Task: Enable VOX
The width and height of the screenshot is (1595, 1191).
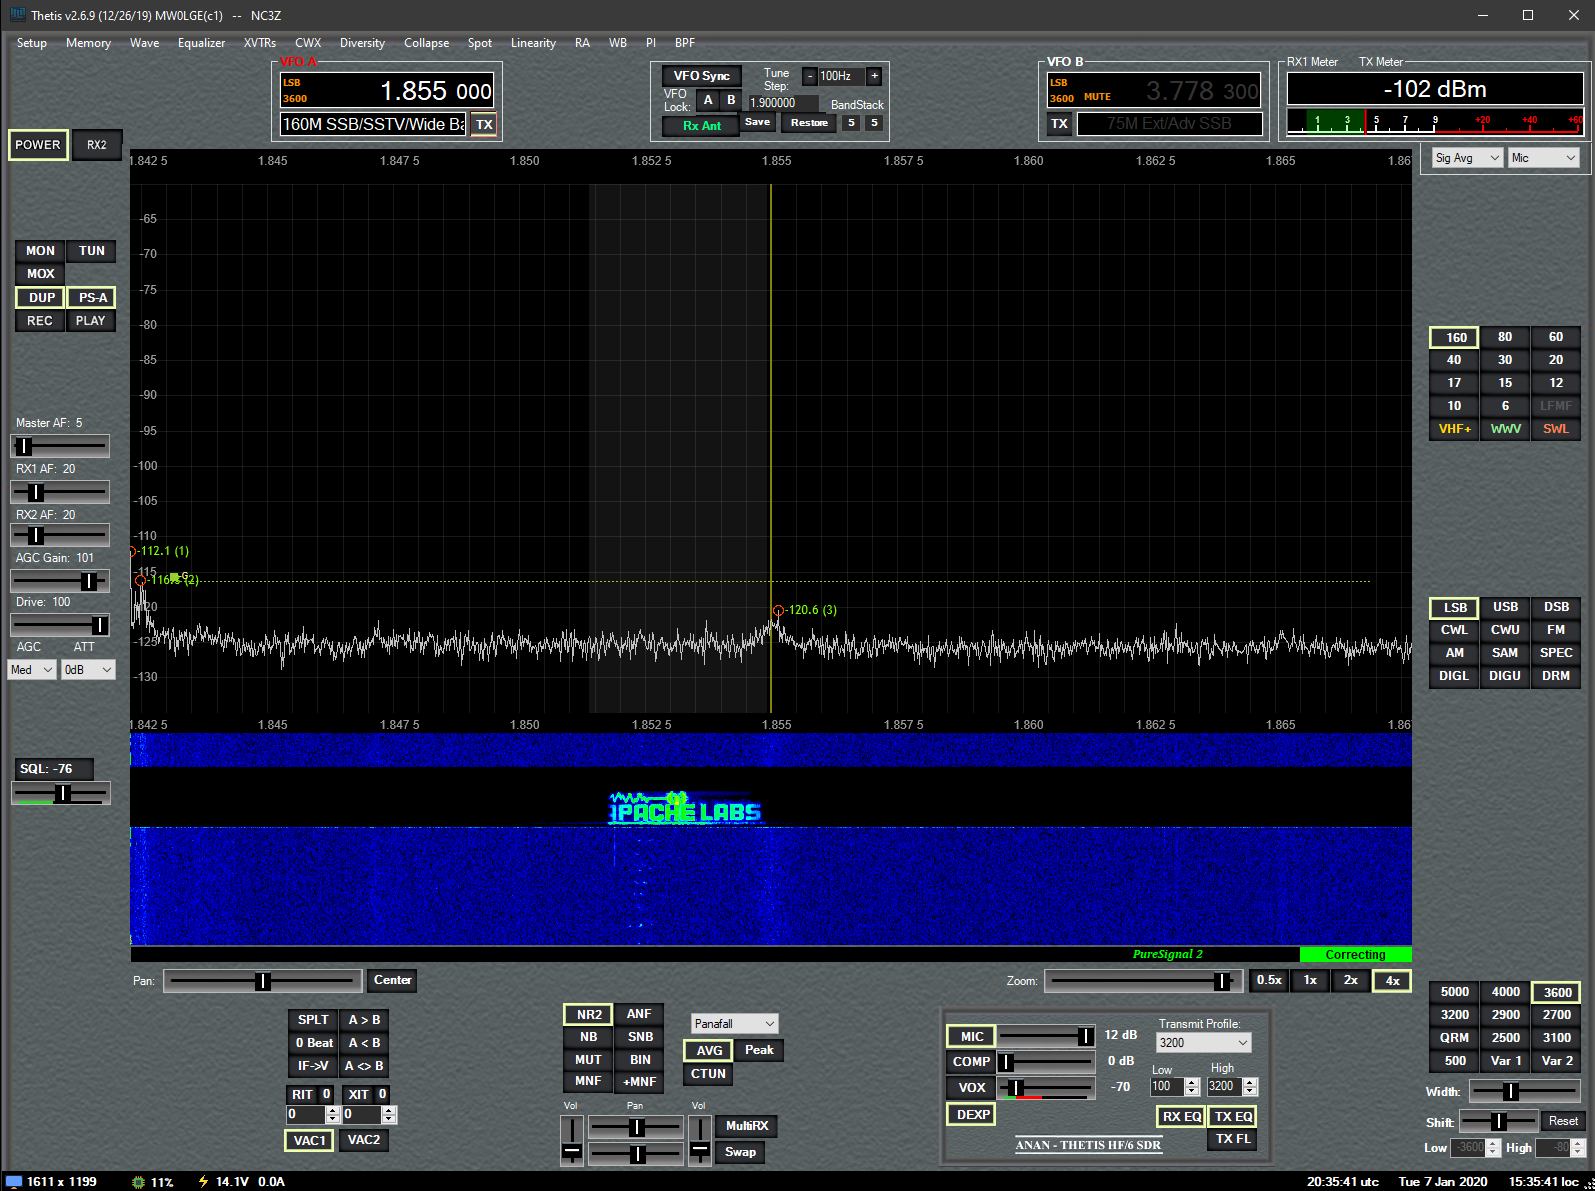Action: coord(971,1088)
